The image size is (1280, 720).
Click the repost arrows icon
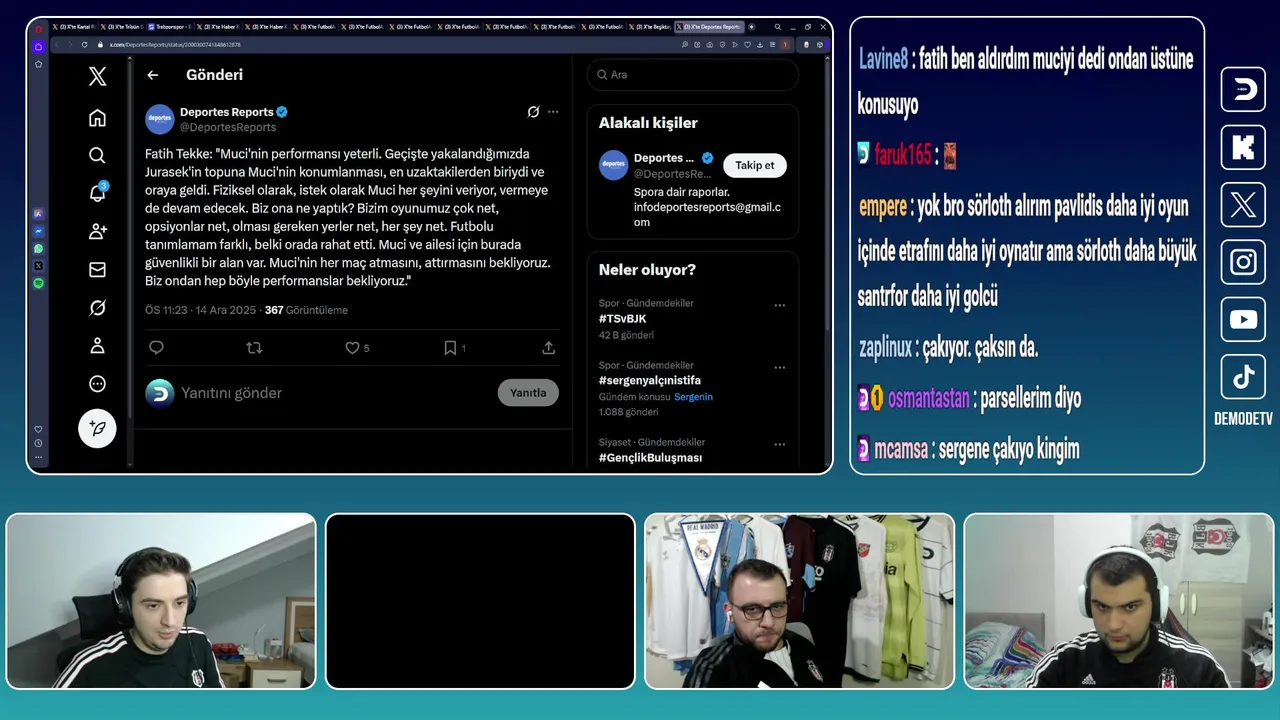[x=254, y=348]
